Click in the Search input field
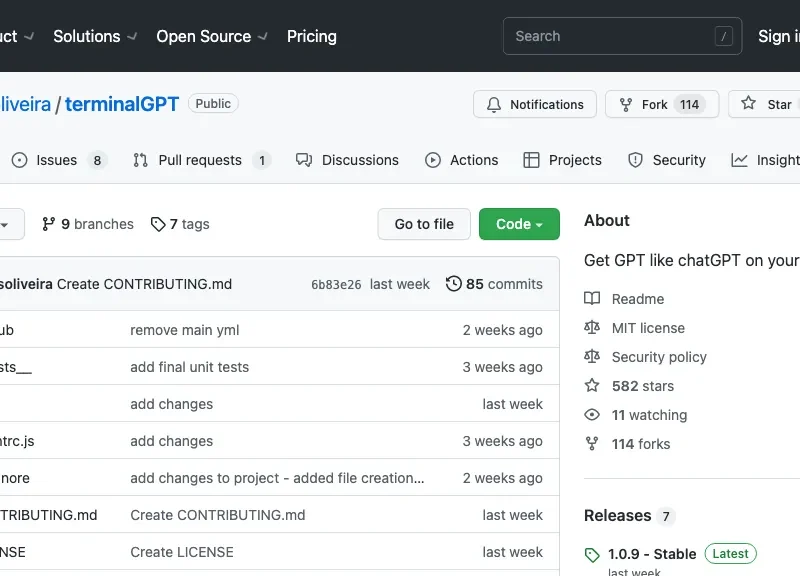The width and height of the screenshot is (800, 576). click(622, 36)
